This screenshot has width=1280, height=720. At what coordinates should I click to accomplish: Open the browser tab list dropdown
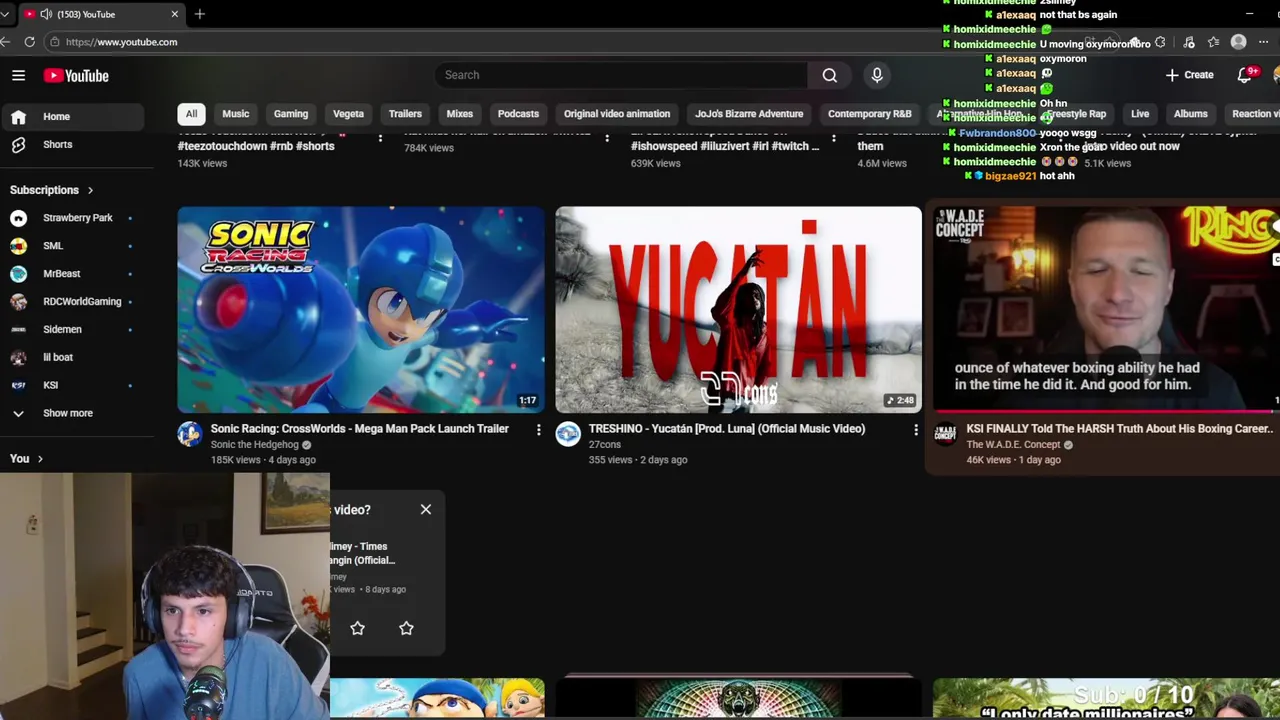click(x=5, y=14)
